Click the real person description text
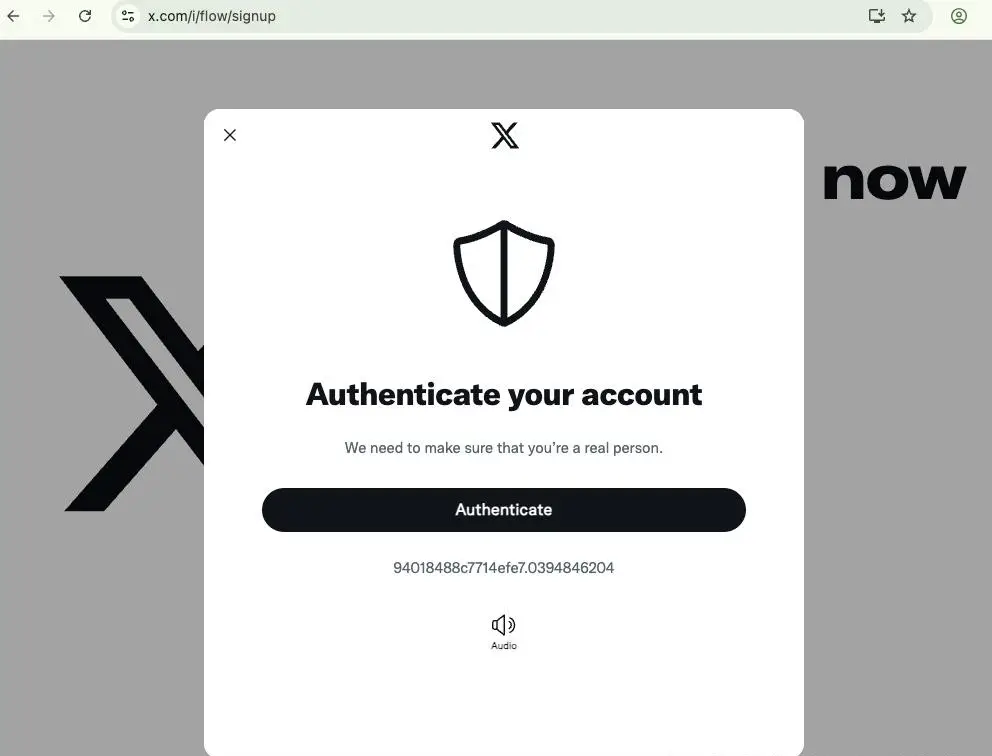992x756 pixels. pyautogui.click(x=504, y=448)
